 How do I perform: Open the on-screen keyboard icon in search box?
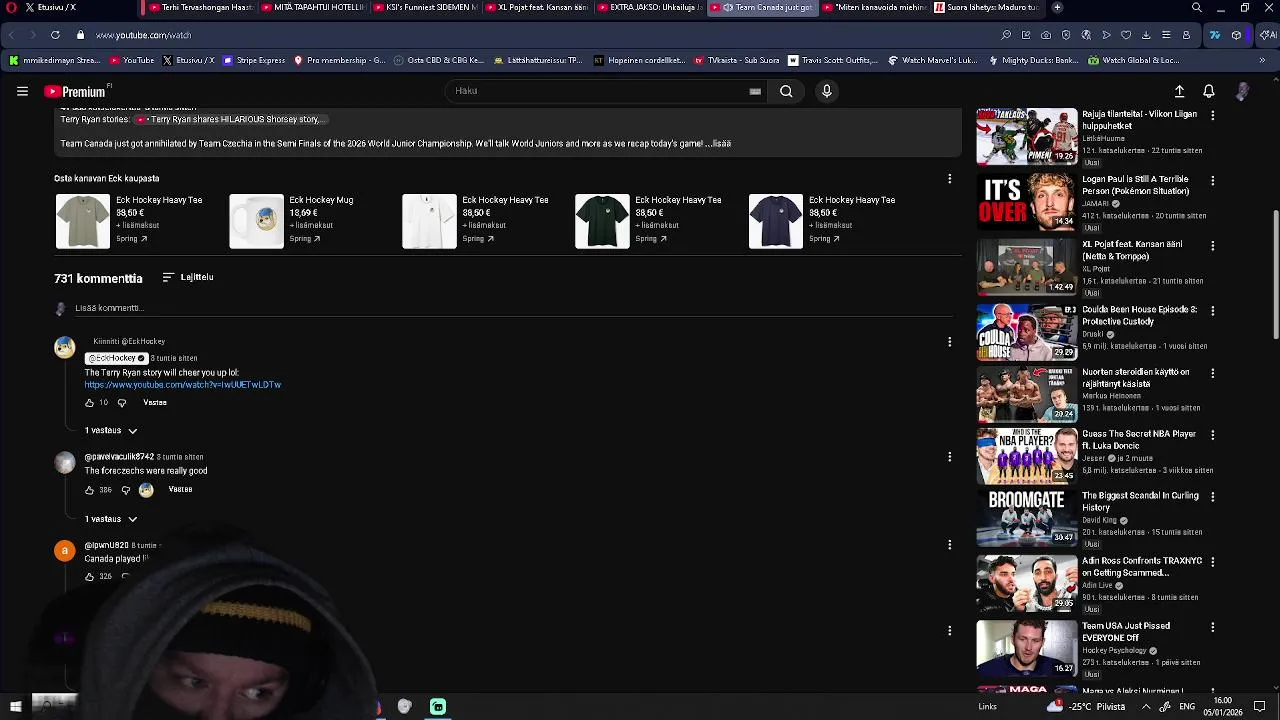pyautogui.click(x=755, y=91)
